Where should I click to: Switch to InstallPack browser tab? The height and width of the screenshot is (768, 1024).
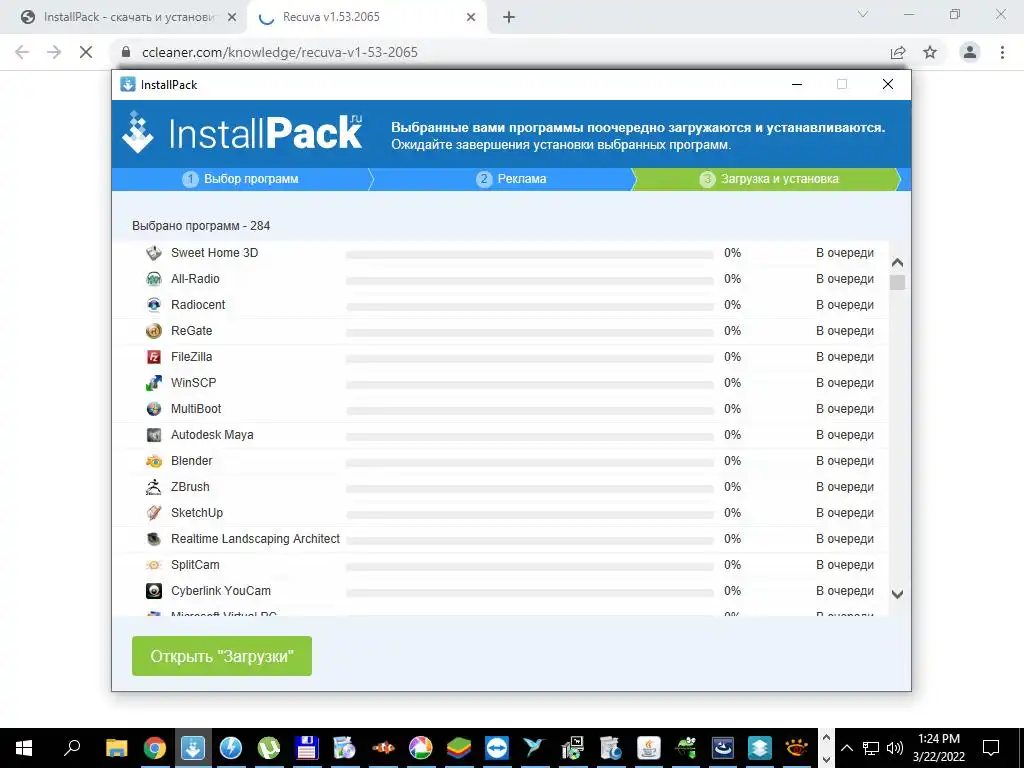tap(124, 17)
